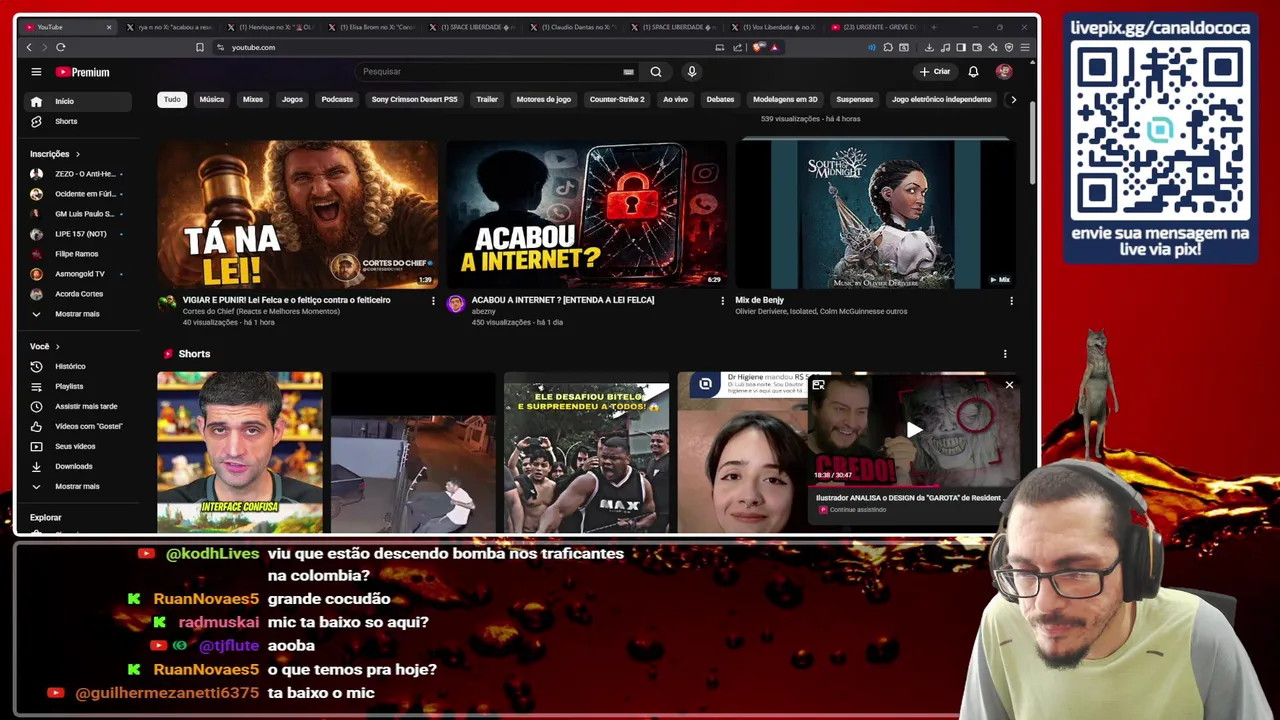Click the search magnifier button
This screenshot has height=720, width=1280.
(x=656, y=72)
